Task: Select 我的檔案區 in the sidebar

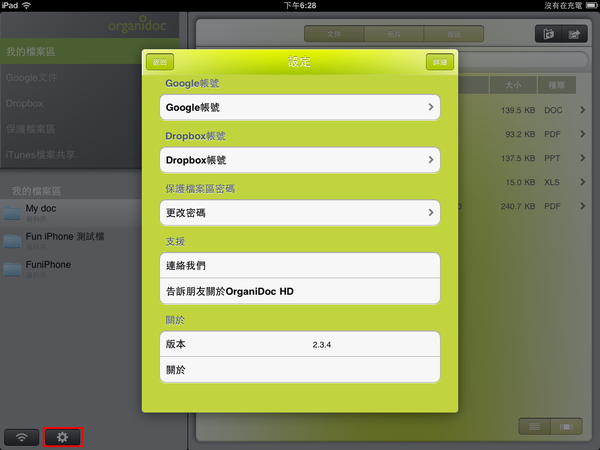Action: pyautogui.click(x=71, y=52)
